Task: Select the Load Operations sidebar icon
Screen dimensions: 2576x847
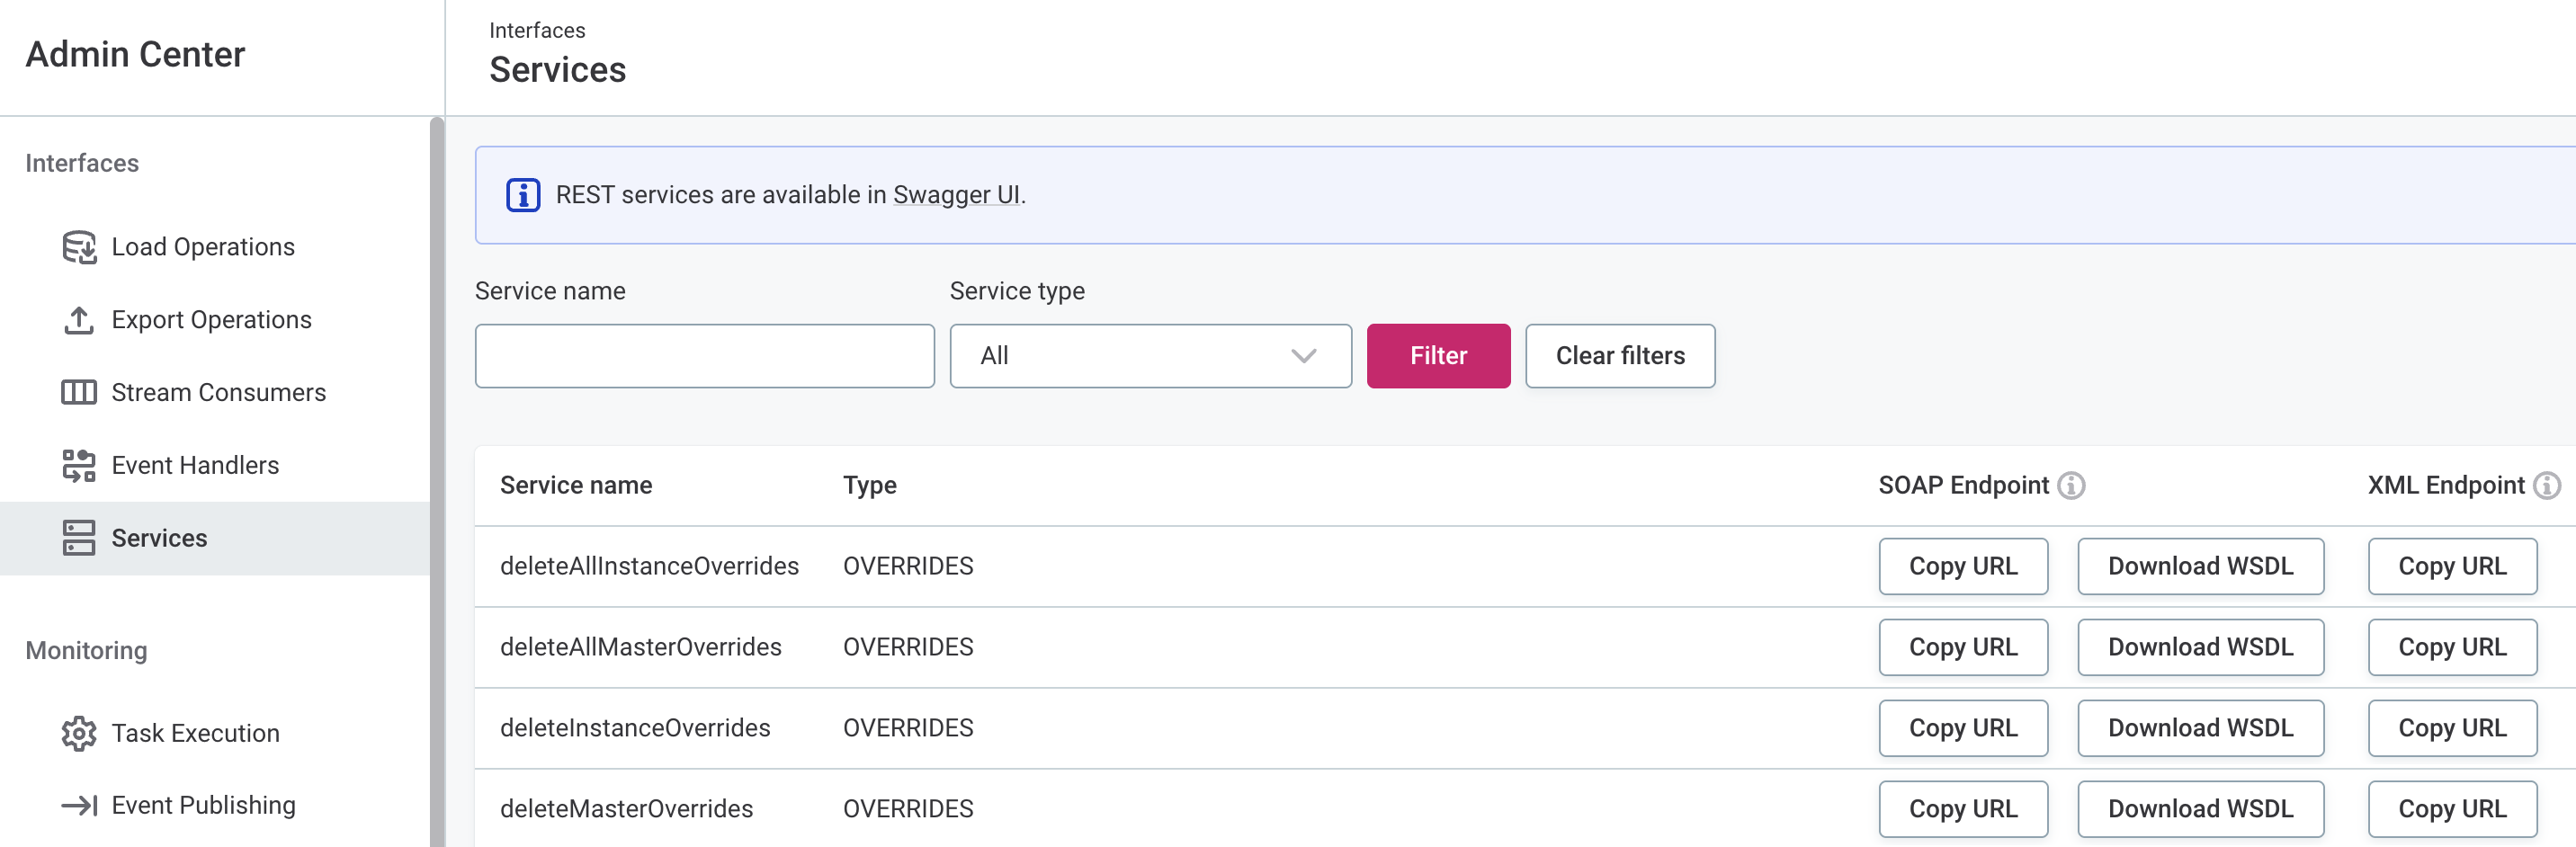Action: [x=79, y=246]
